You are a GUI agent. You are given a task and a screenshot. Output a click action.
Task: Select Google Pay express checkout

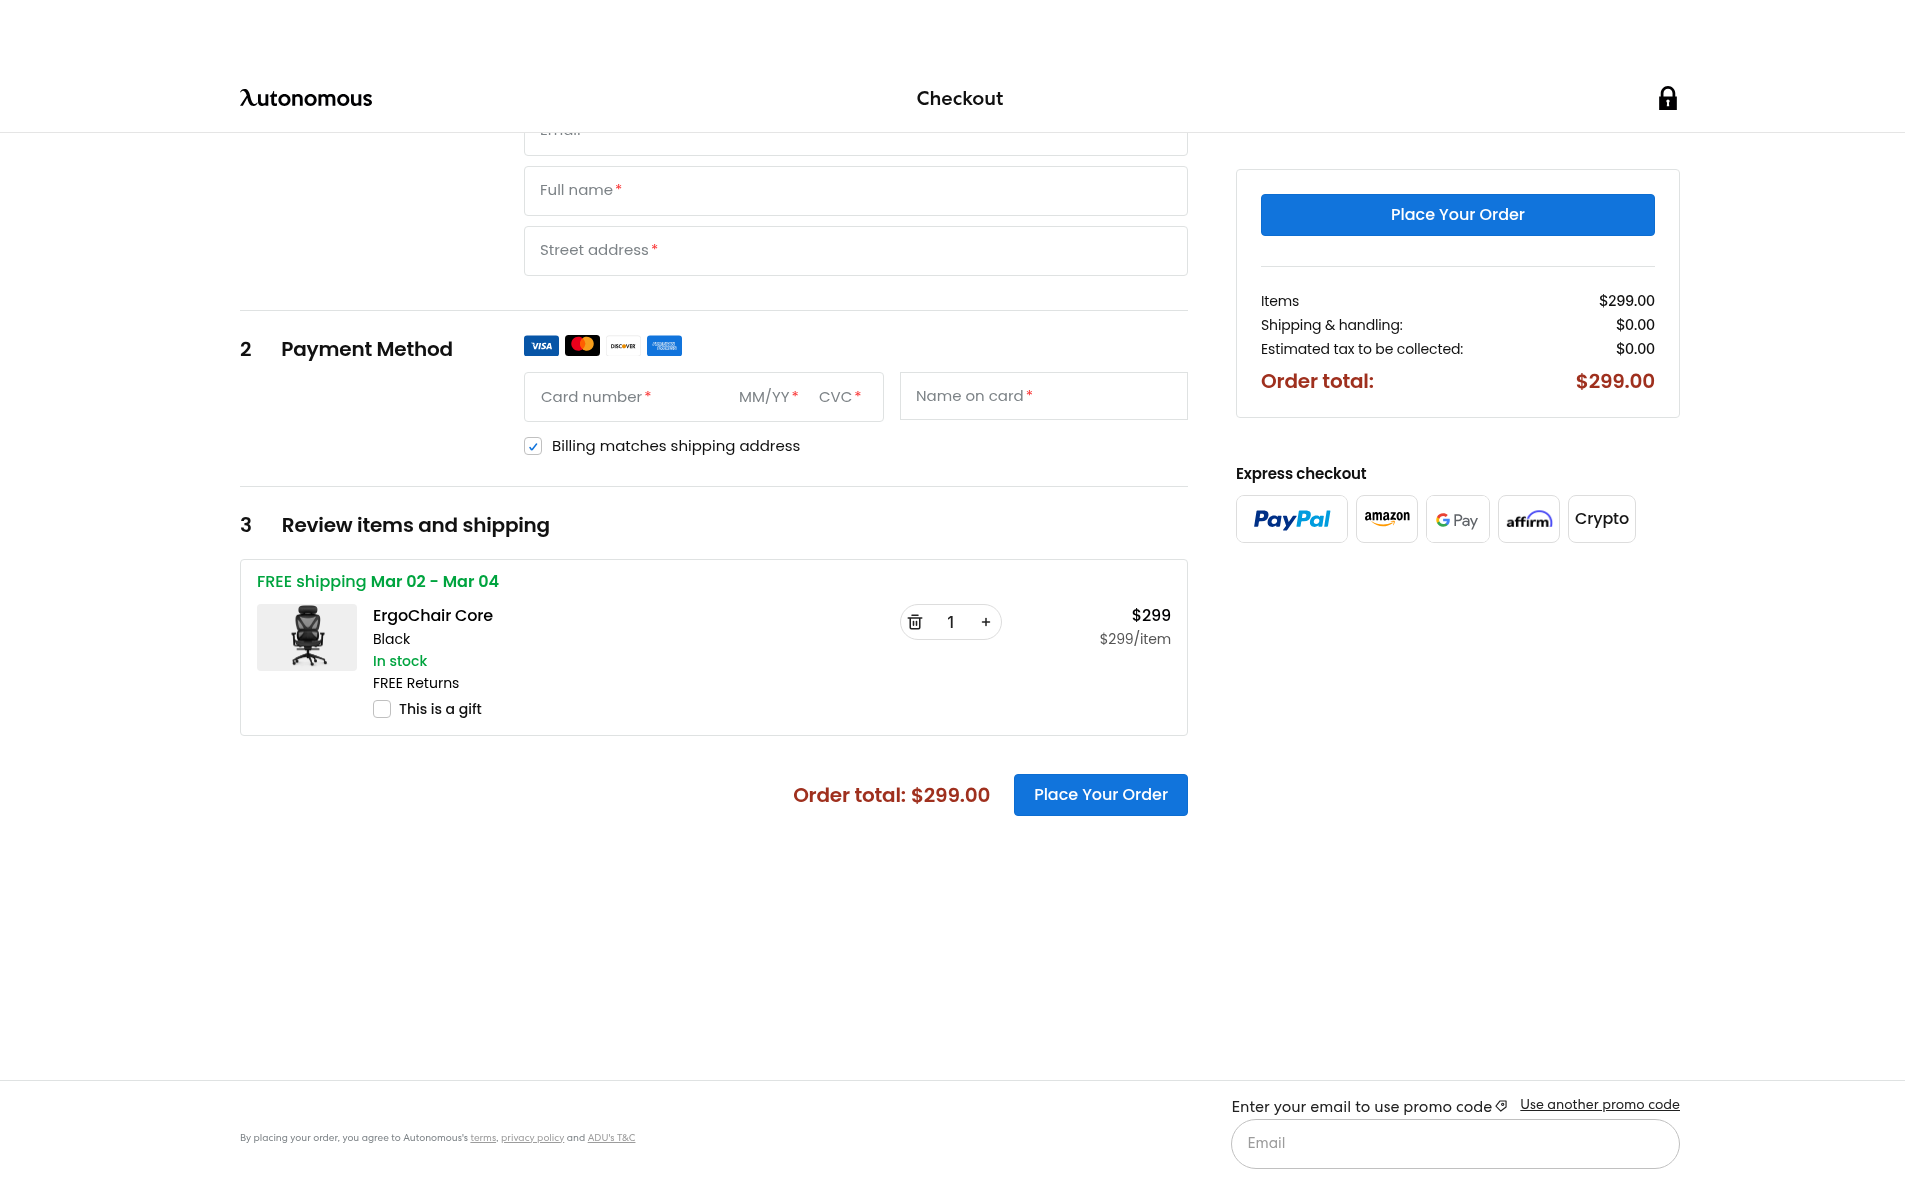[1457, 519]
